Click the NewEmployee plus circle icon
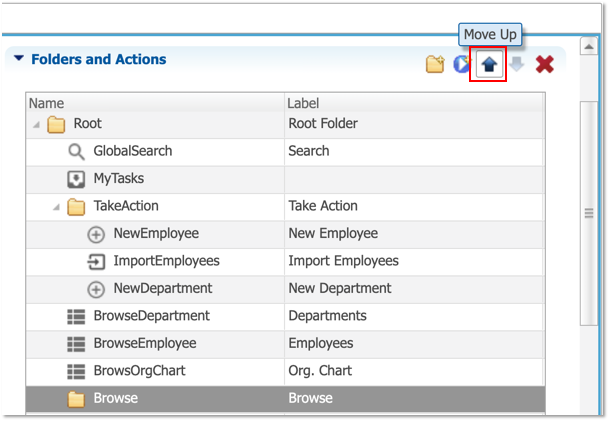Viewport: 610px width, 422px height. click(96, 235)
